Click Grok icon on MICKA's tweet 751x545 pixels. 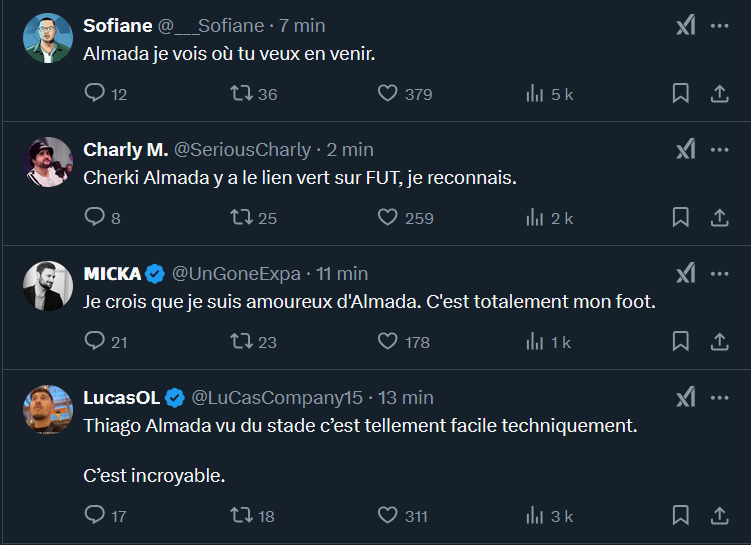685,273
